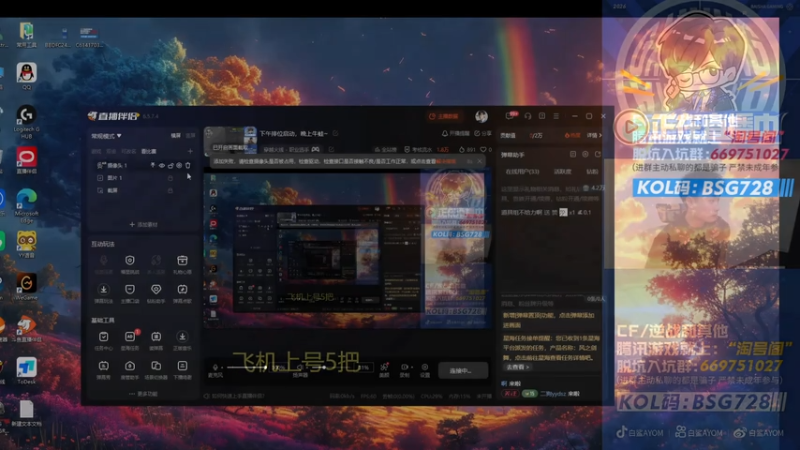Close the camera error notification banner
The width and height of the screenshot is (800, 450).
480,161
